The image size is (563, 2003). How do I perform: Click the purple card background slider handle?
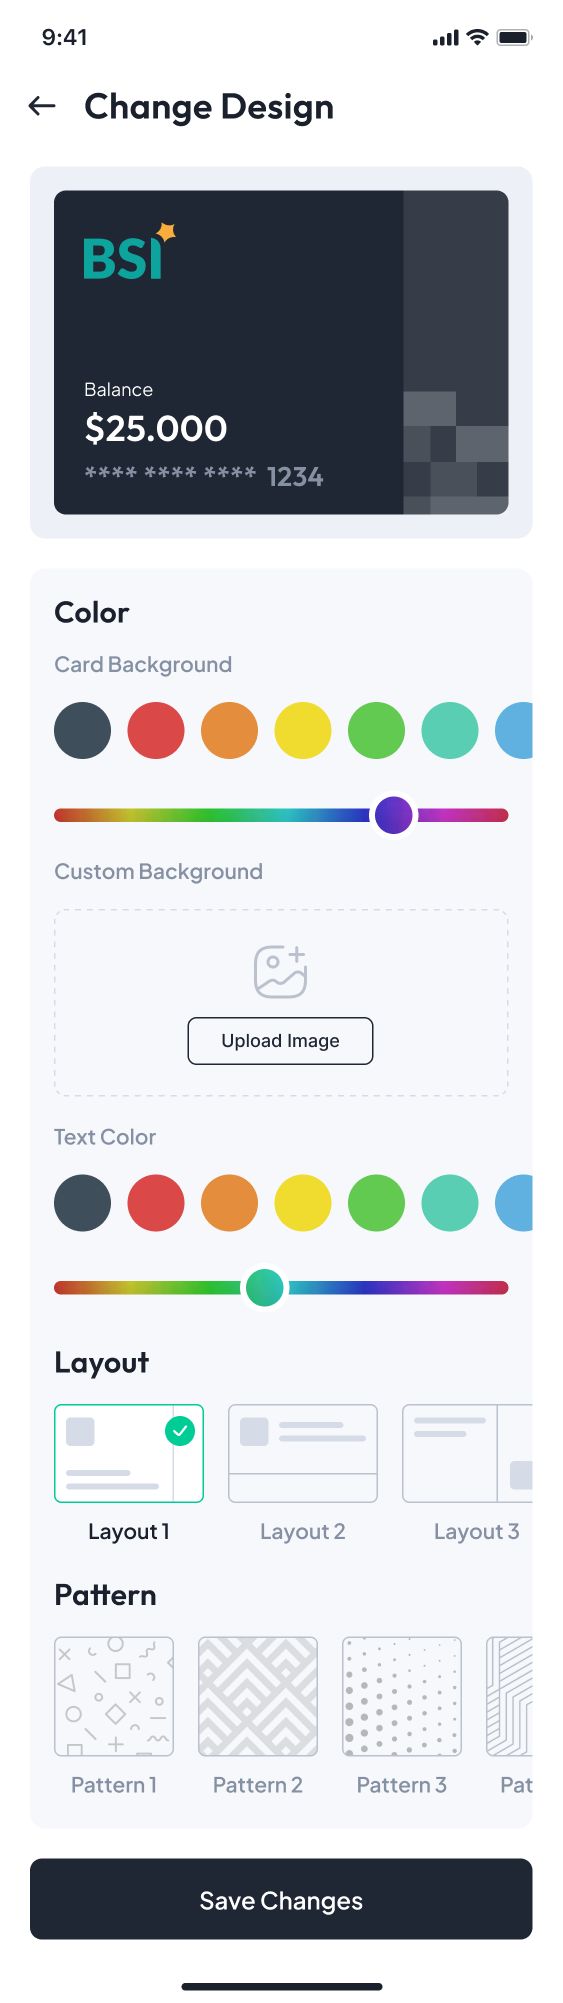point(394,815)
